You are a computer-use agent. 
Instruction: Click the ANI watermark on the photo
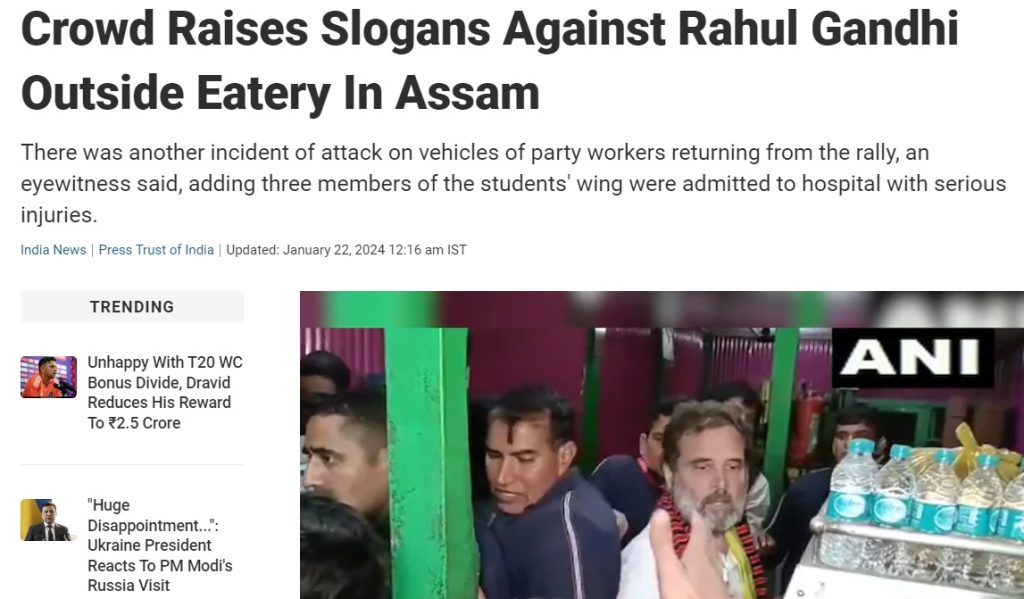[x=912, y=358]
